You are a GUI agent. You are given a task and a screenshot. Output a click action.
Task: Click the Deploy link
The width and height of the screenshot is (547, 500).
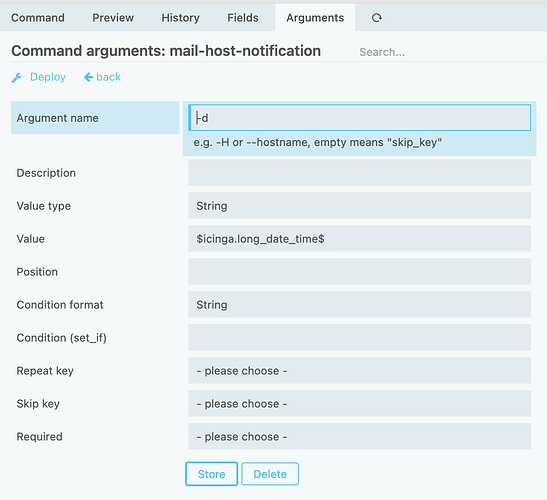tap(48, 77)
